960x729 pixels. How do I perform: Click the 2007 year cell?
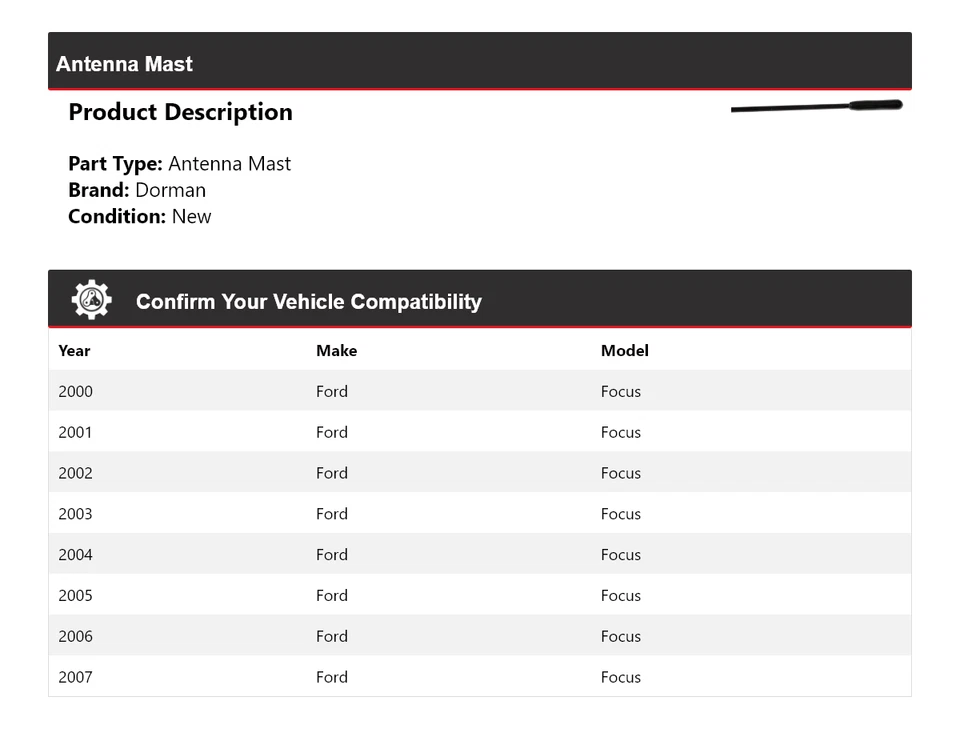[75, 678]
